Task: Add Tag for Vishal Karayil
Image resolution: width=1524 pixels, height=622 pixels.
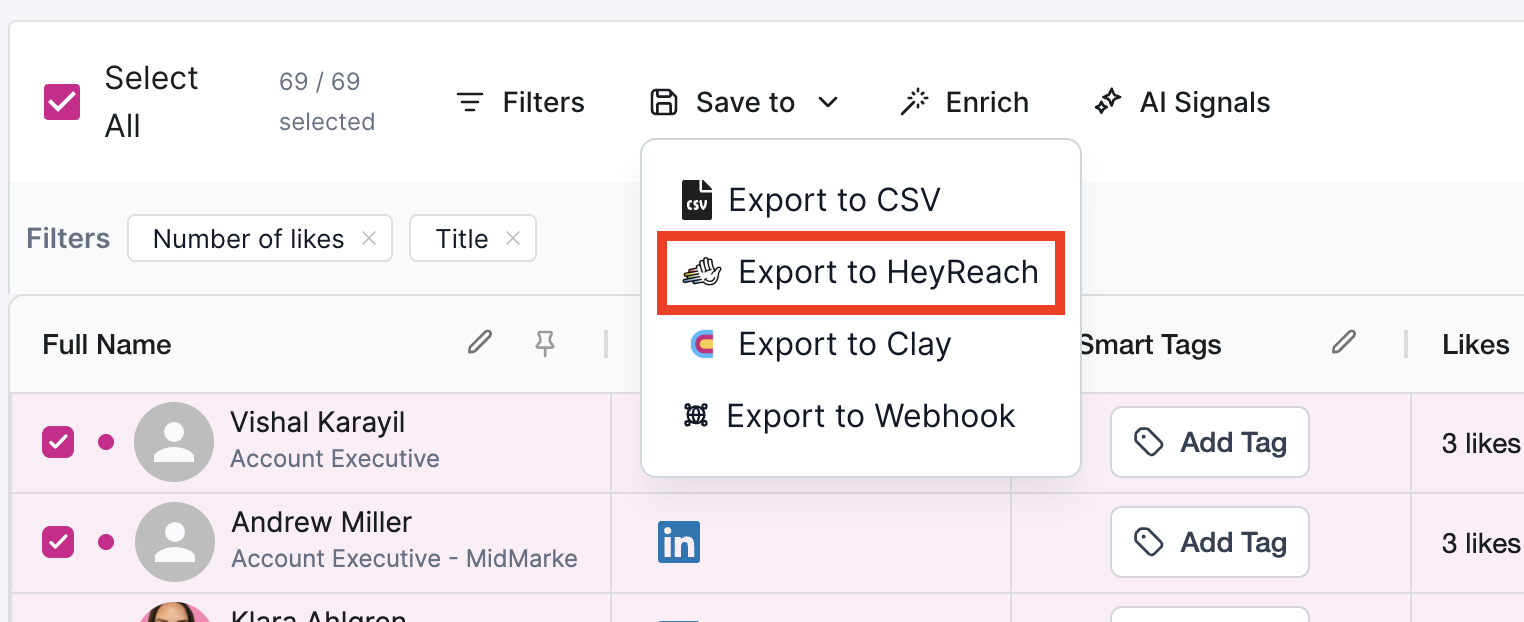Action: tap(1209, 442)
